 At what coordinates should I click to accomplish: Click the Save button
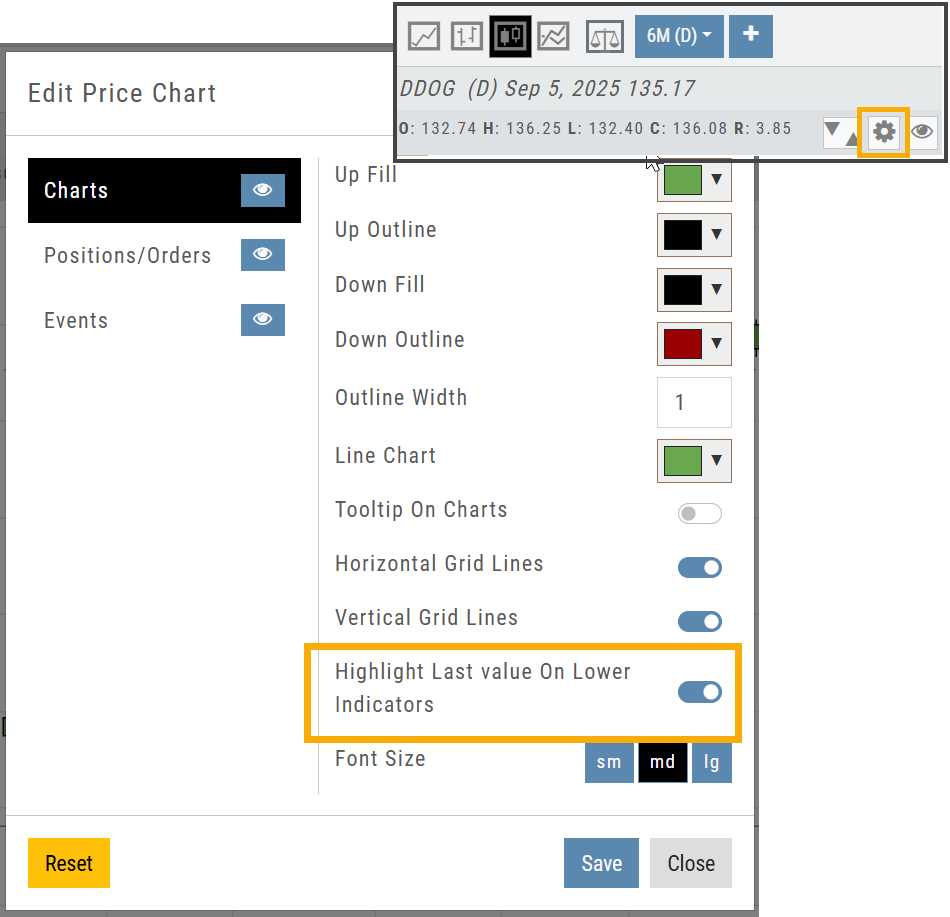601,863
